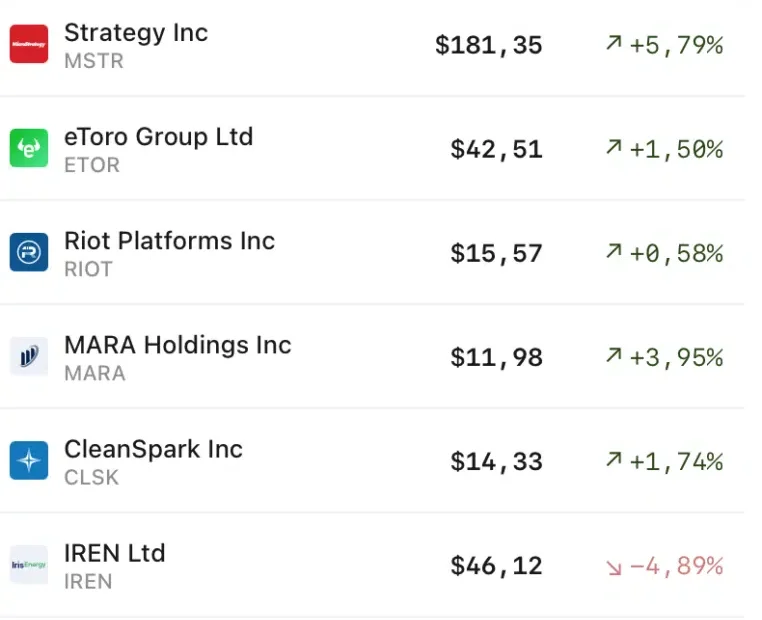The width and height of the screenshot is (762, 620).
Task: Click the Strategy Inc red logo icon
Action: (x=29, y=45)
